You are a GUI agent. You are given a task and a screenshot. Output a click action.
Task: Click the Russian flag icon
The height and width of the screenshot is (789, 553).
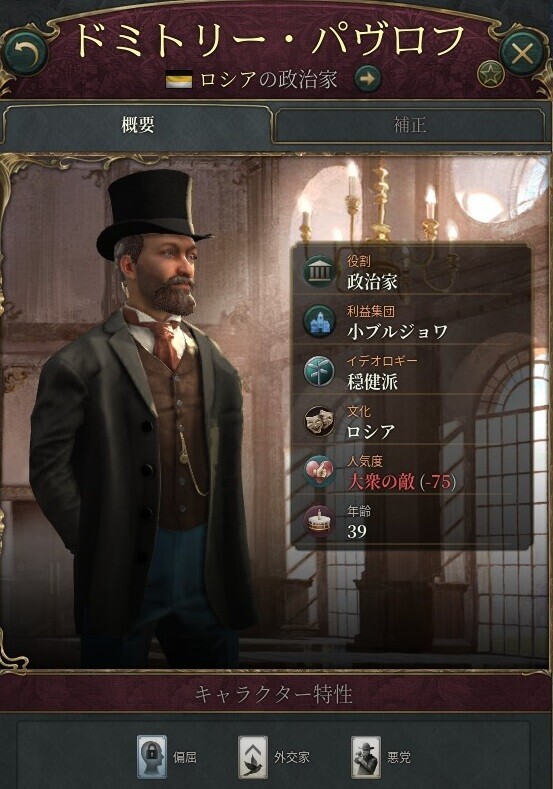[179, 80]
